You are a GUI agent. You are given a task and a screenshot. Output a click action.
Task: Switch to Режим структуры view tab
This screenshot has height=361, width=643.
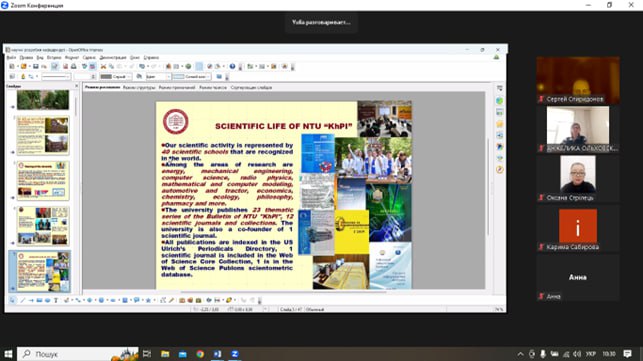tap(139, 87)
